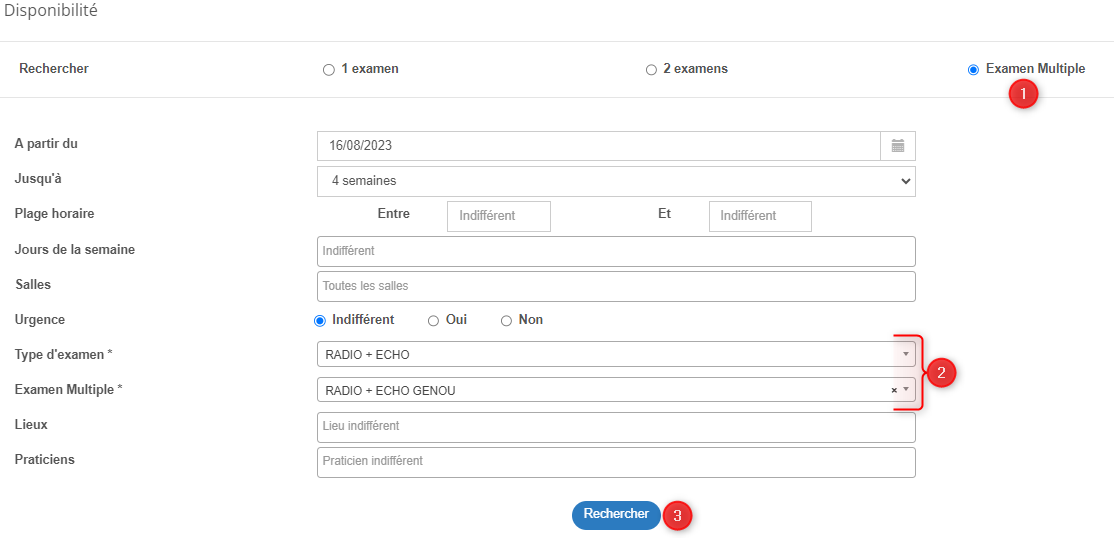Image resolution: width=1114 pixels, height=538 pixels.
Task: Click the Toutes les salles field
Action: pos(616,286)
